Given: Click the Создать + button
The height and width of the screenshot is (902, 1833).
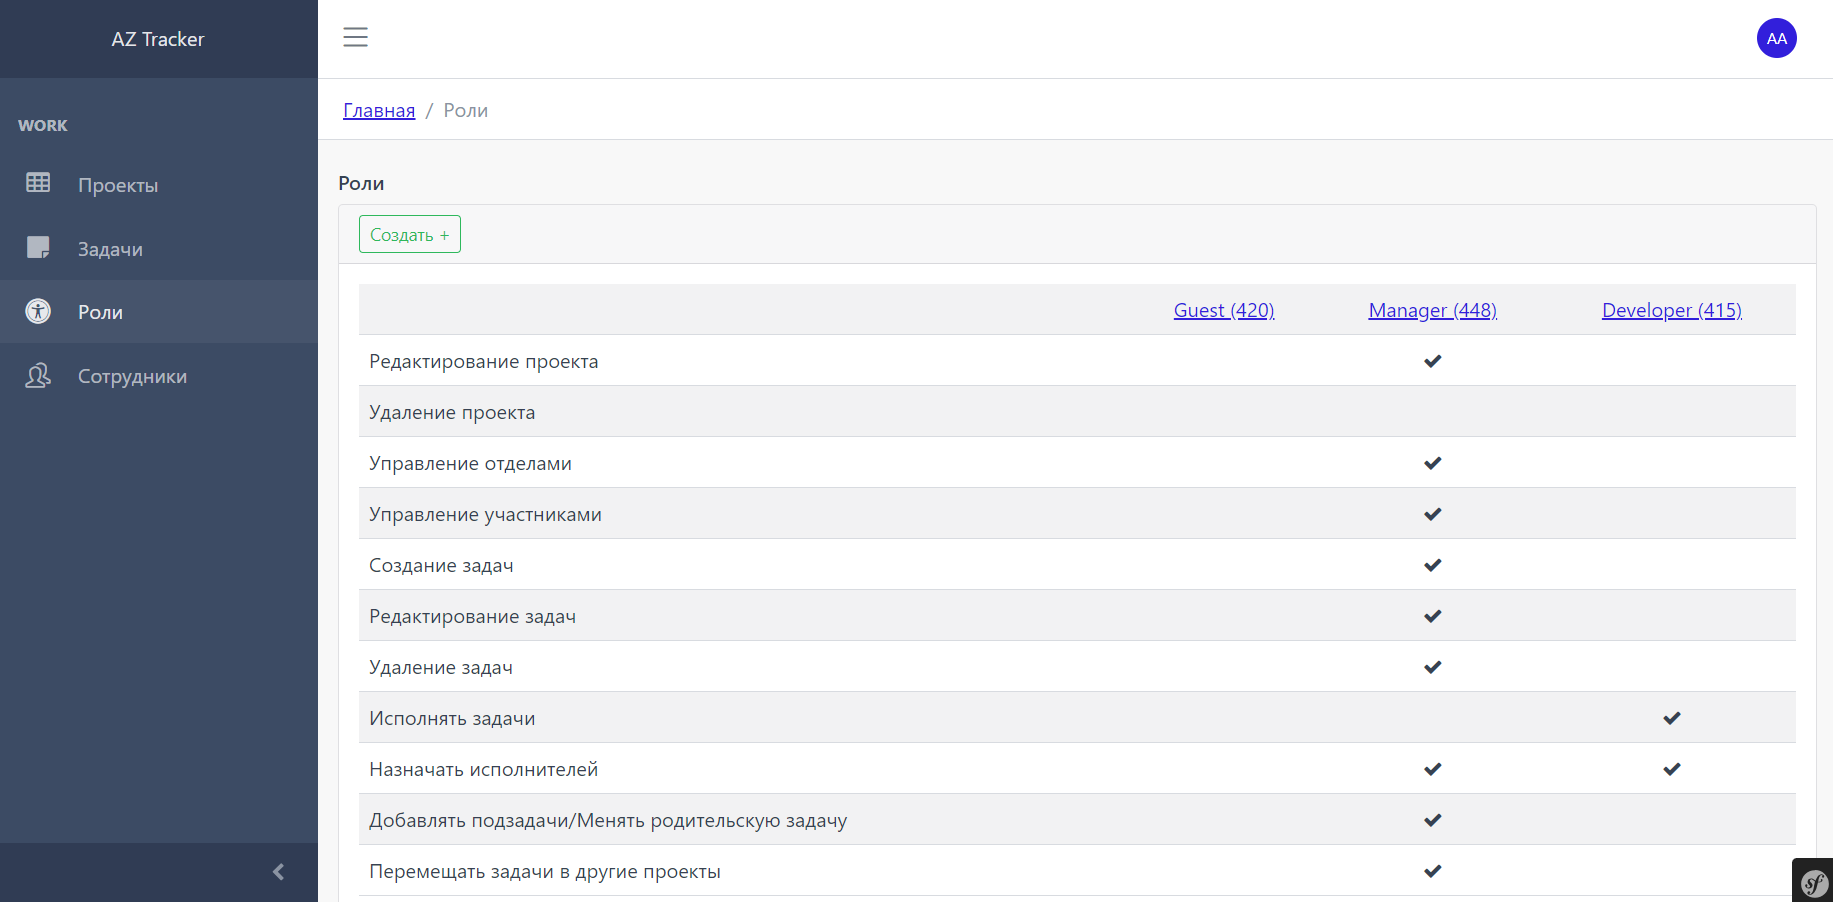Looking at the screenshot, I should [x=409, y=234].
